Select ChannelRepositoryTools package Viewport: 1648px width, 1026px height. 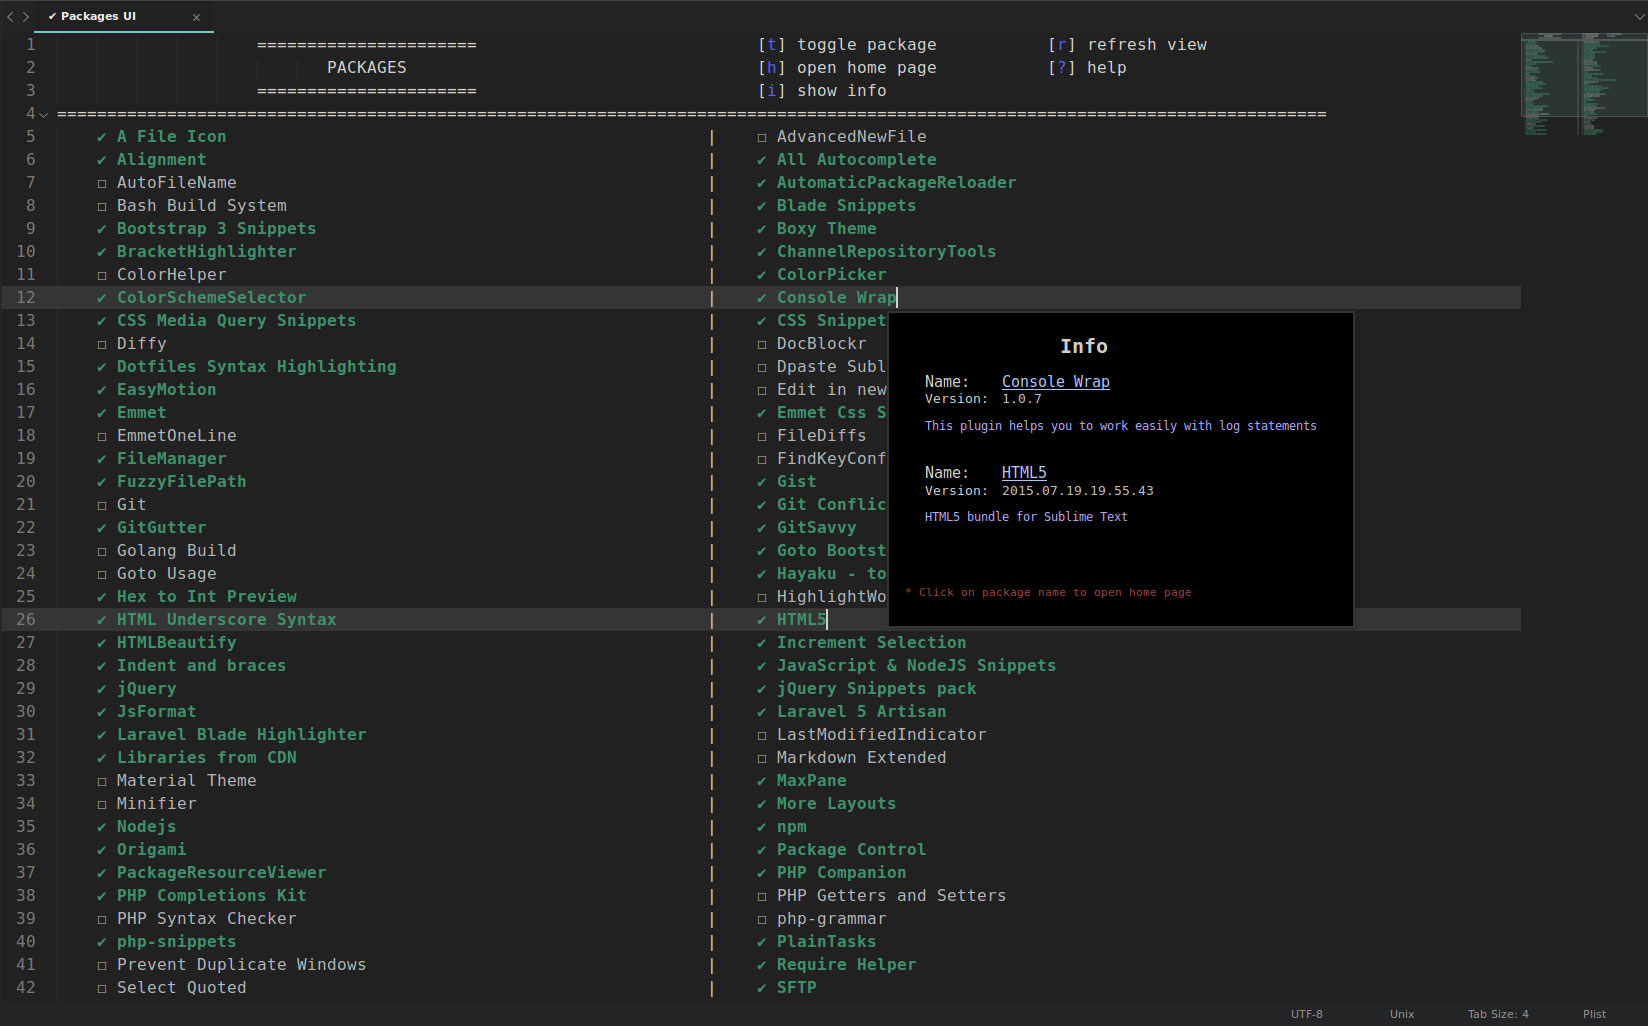pyautogui.click(x=886, y=252)
